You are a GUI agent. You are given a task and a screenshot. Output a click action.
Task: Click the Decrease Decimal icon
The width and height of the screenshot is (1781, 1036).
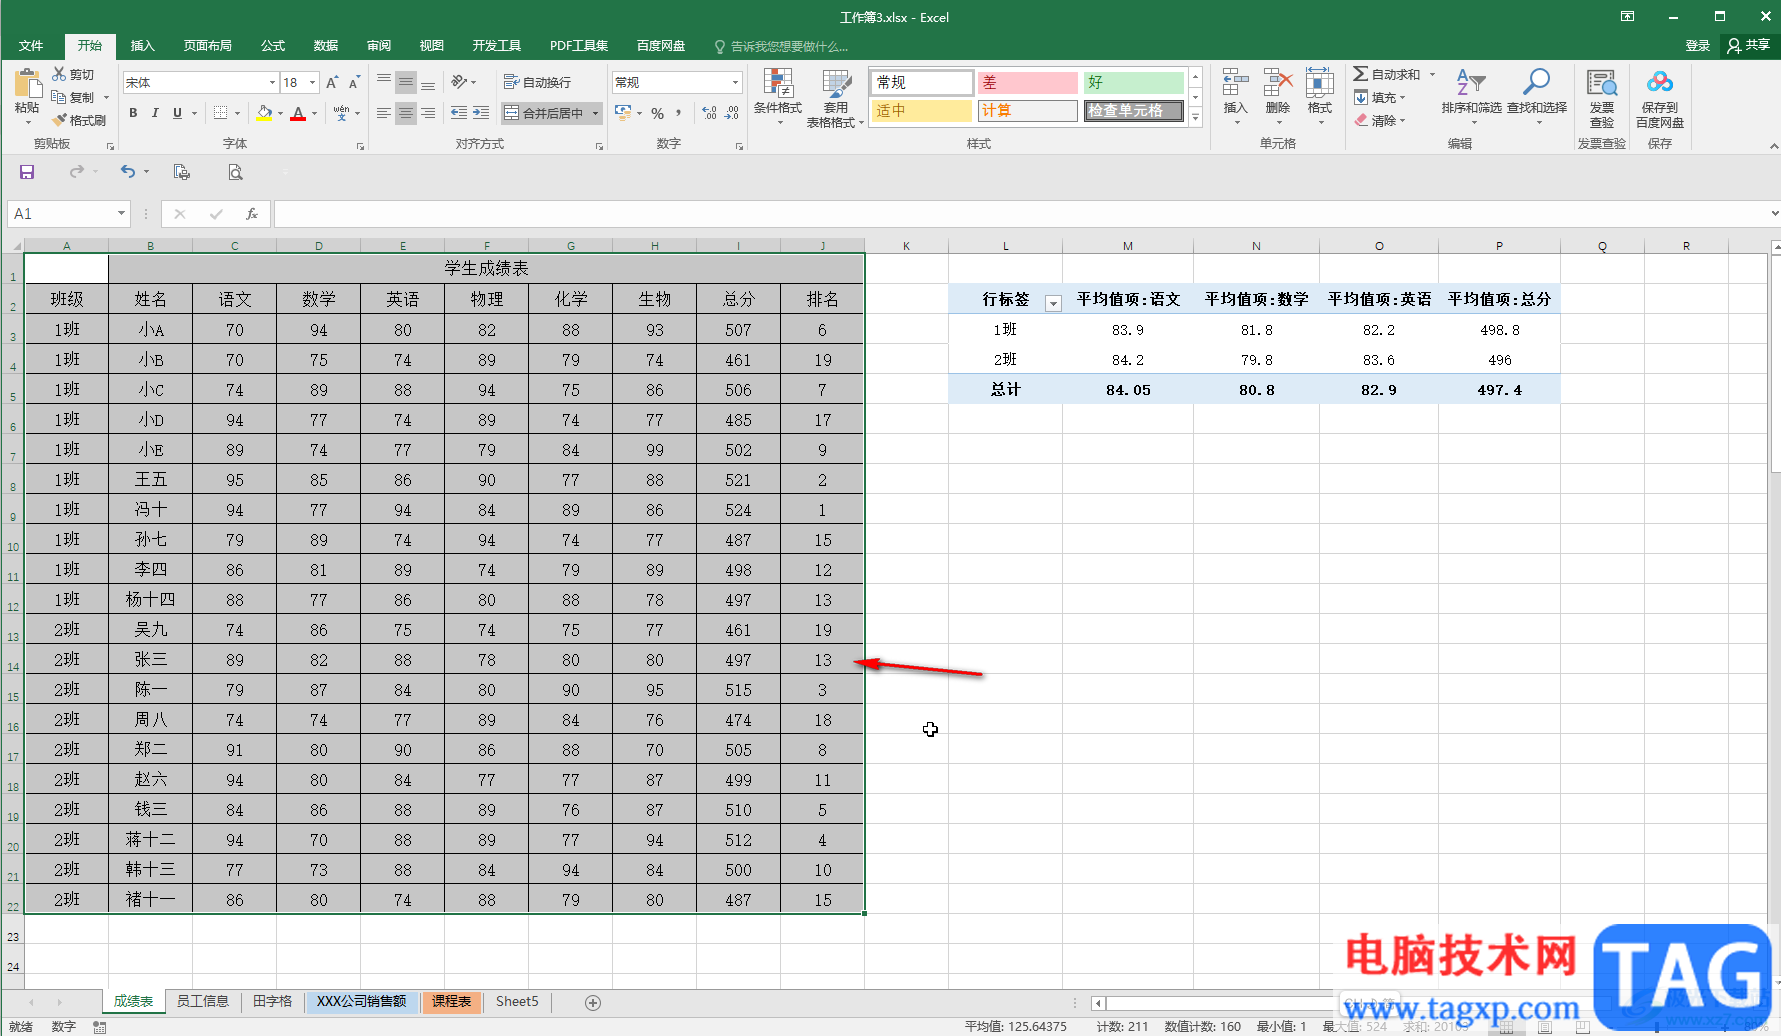pos(732,113)
